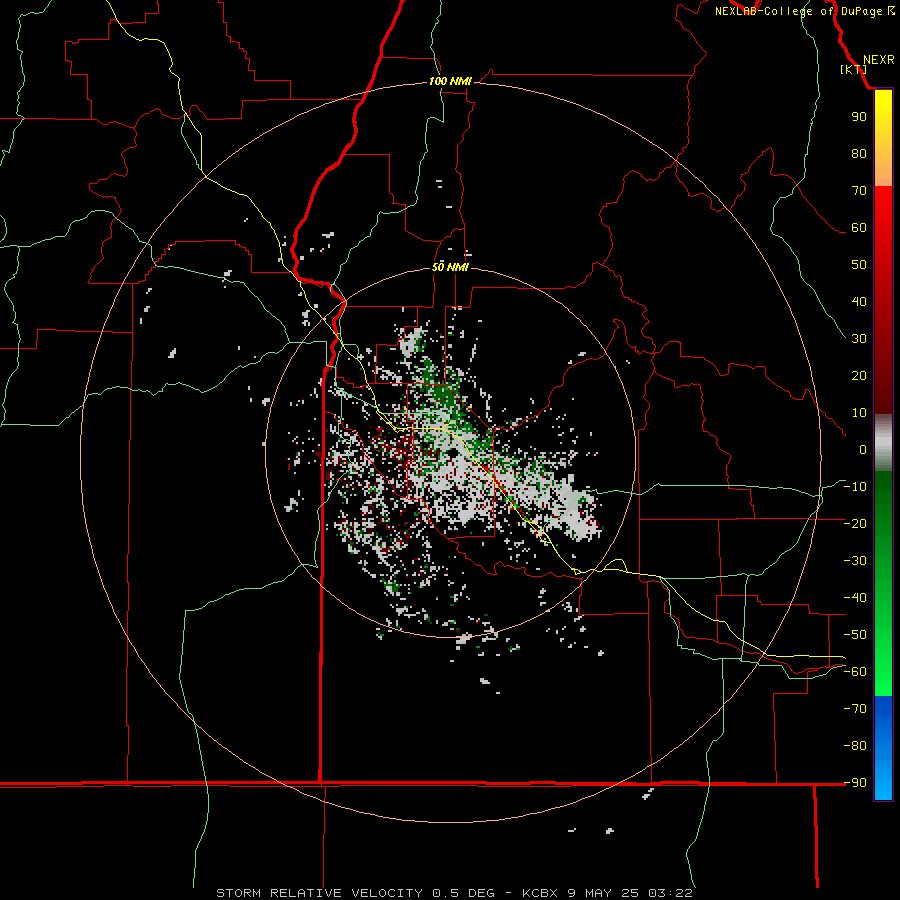This screenshot has width=900, height=900.
Task: Click the [KT] units label
Action: click(x=854, y=69)
